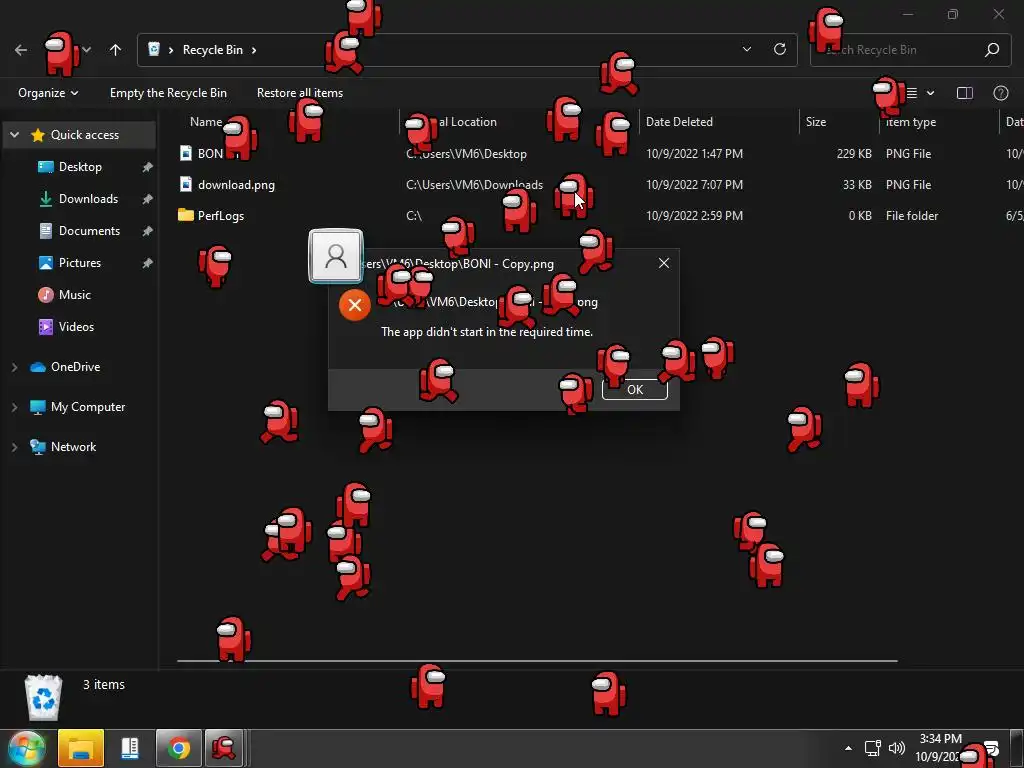The width and height of the screenshot is (1024, 768).
Task: Expand the address bar history dropdown
Action: 747,49
